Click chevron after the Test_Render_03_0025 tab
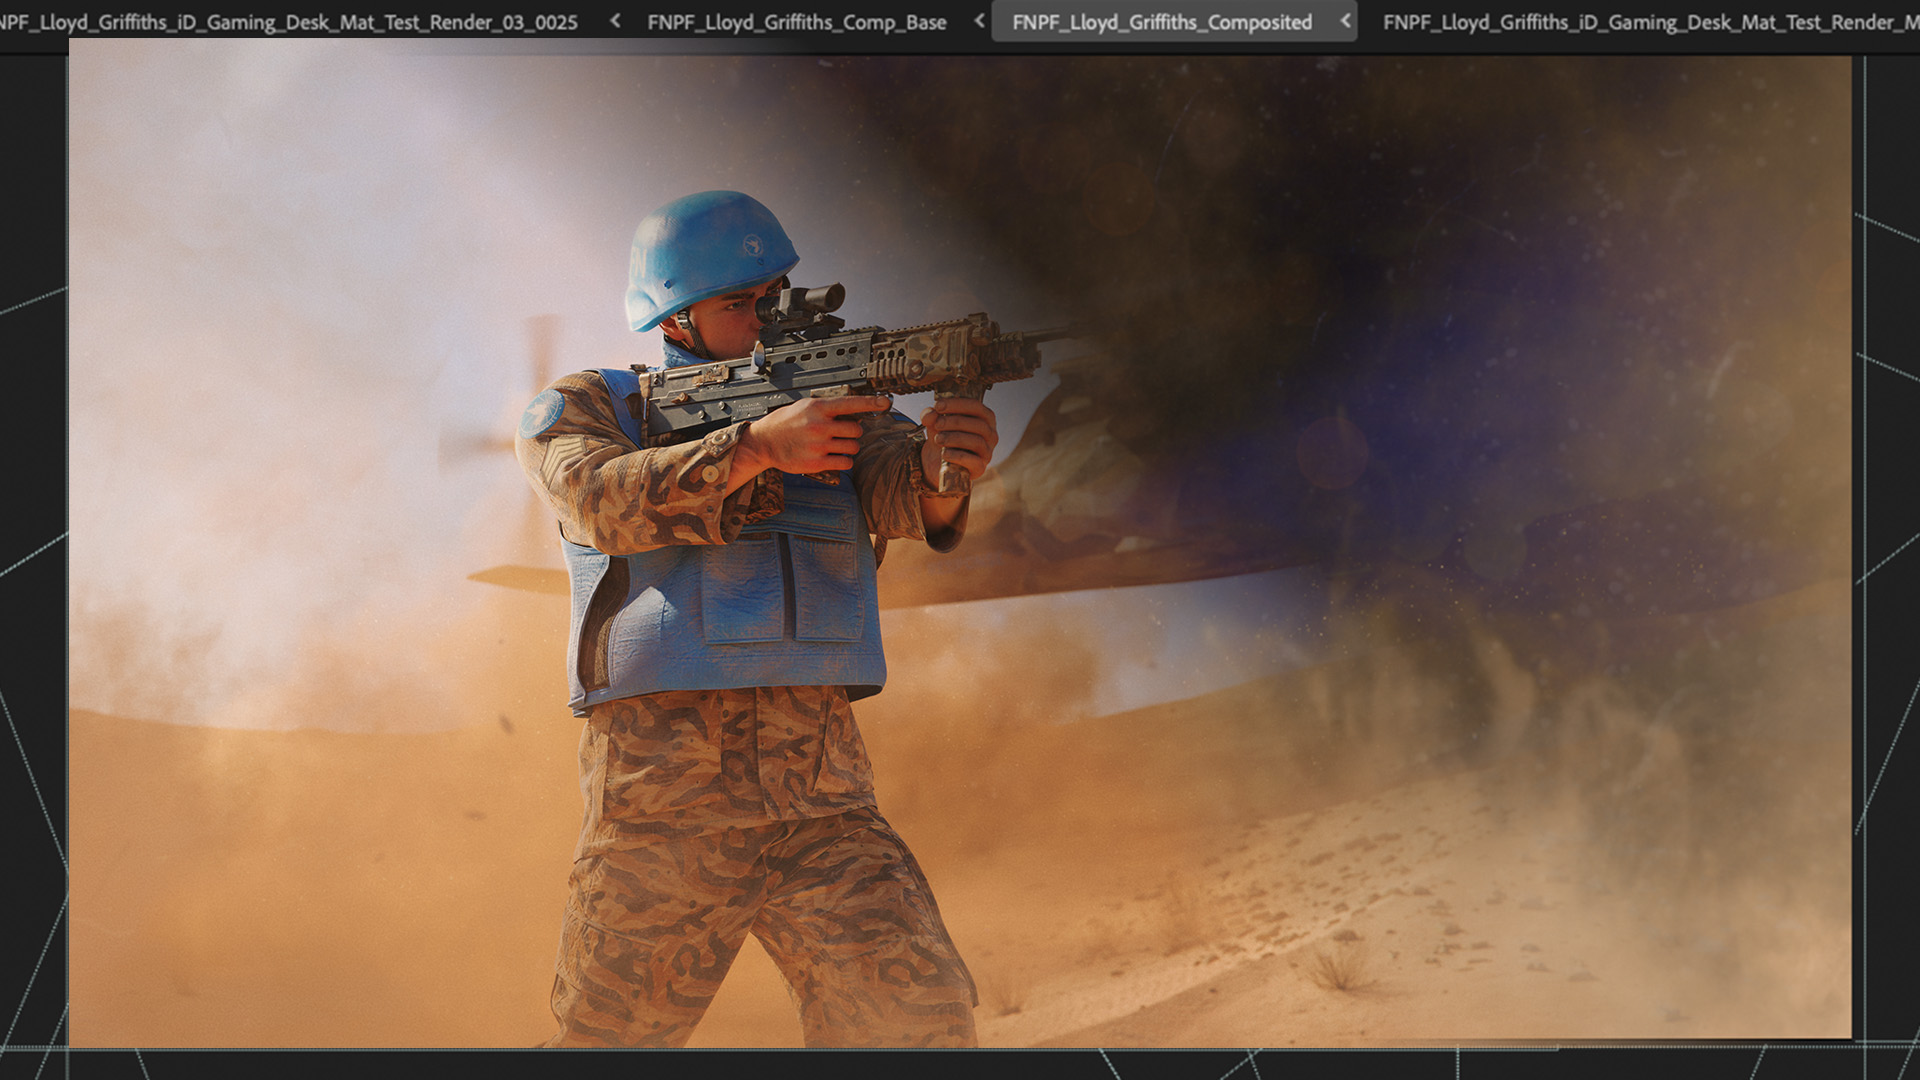1920x1080 pixels. (x=615, y=21)
